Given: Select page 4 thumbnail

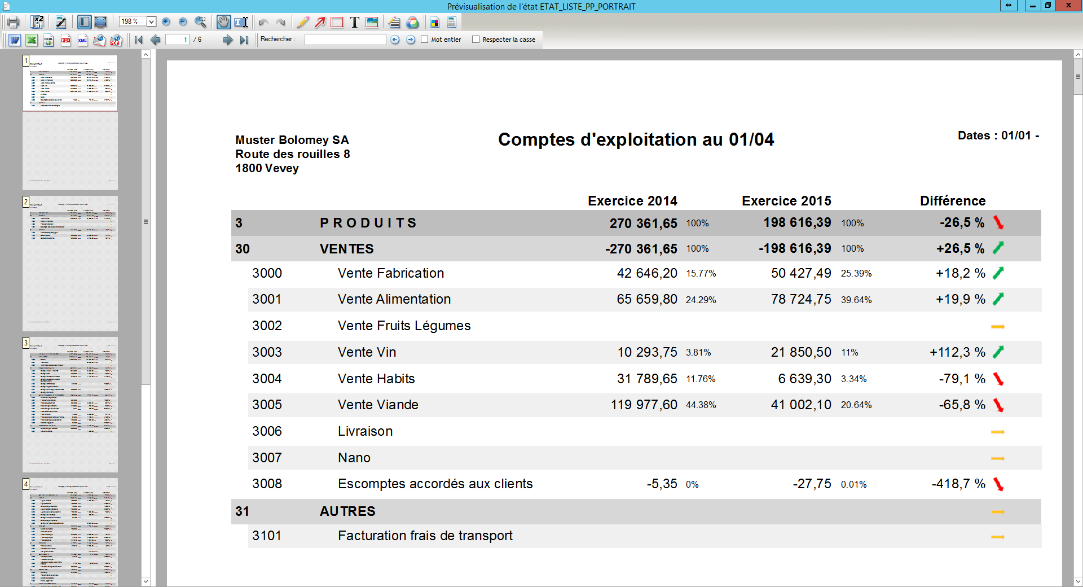Looking at the screenshot, I should (x=70, y=532).
